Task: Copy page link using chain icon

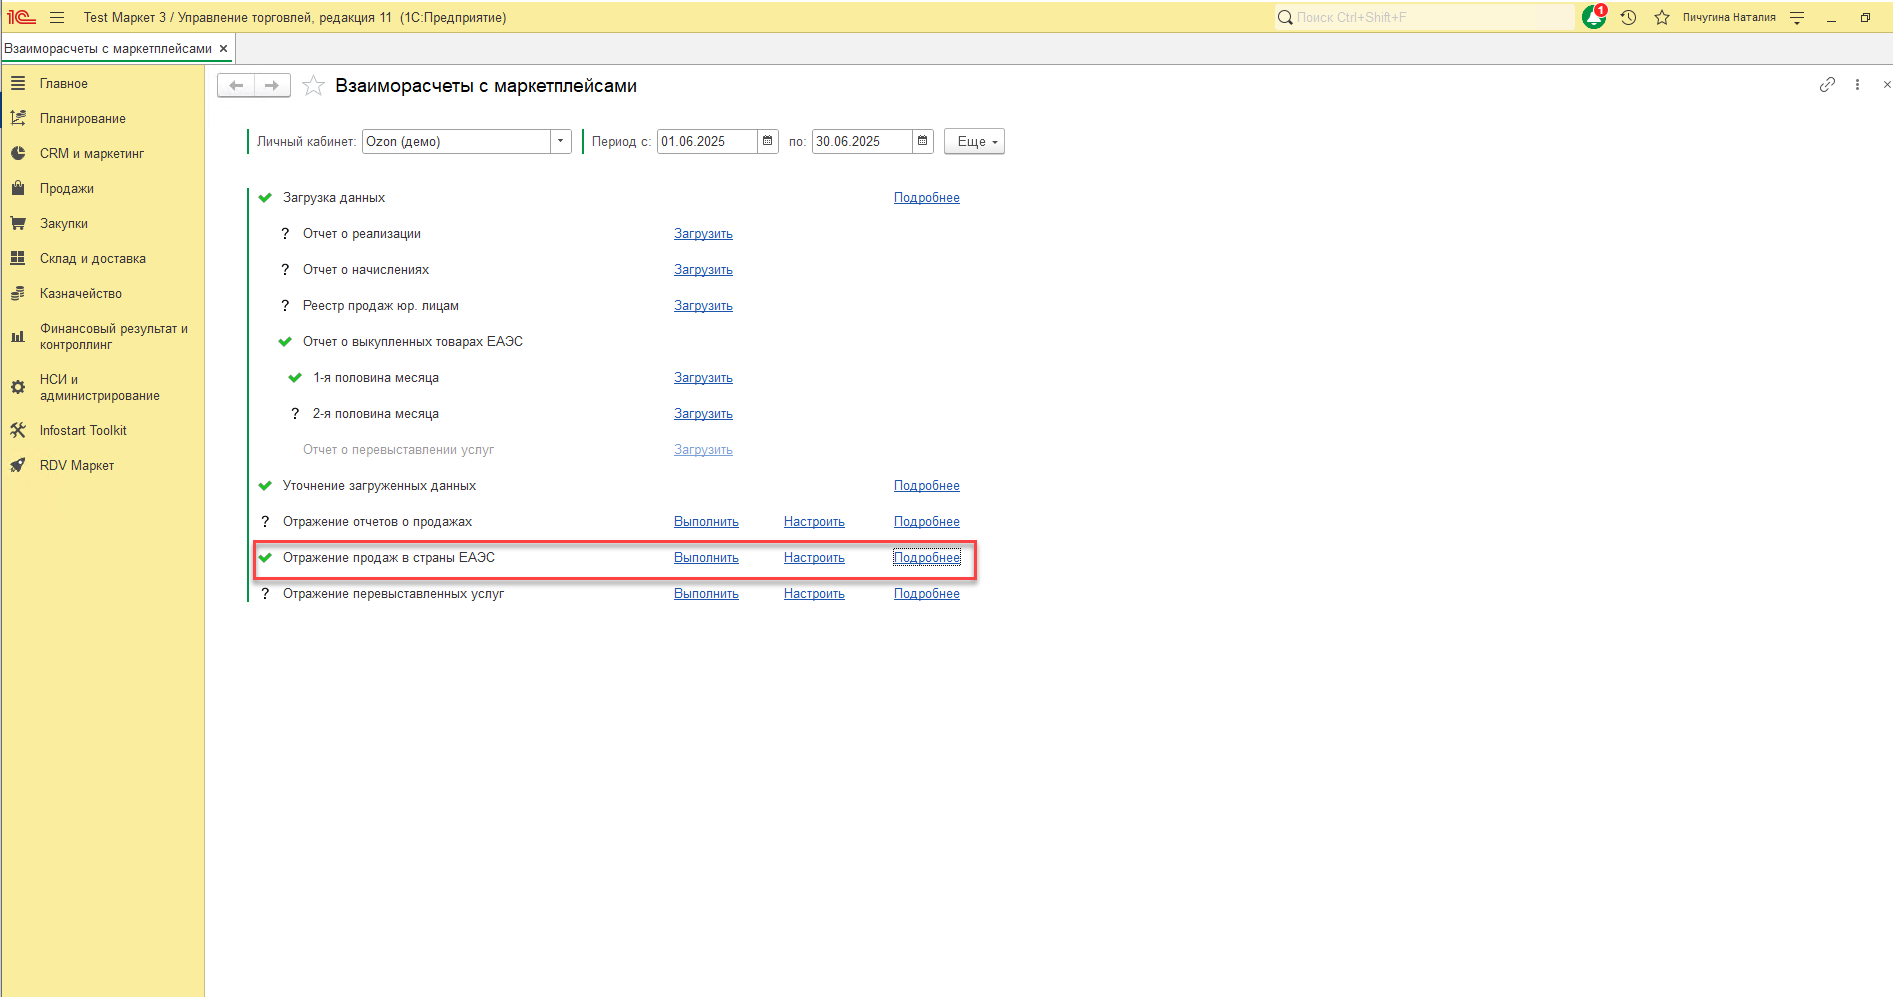Action: [x=1827, y=85]
